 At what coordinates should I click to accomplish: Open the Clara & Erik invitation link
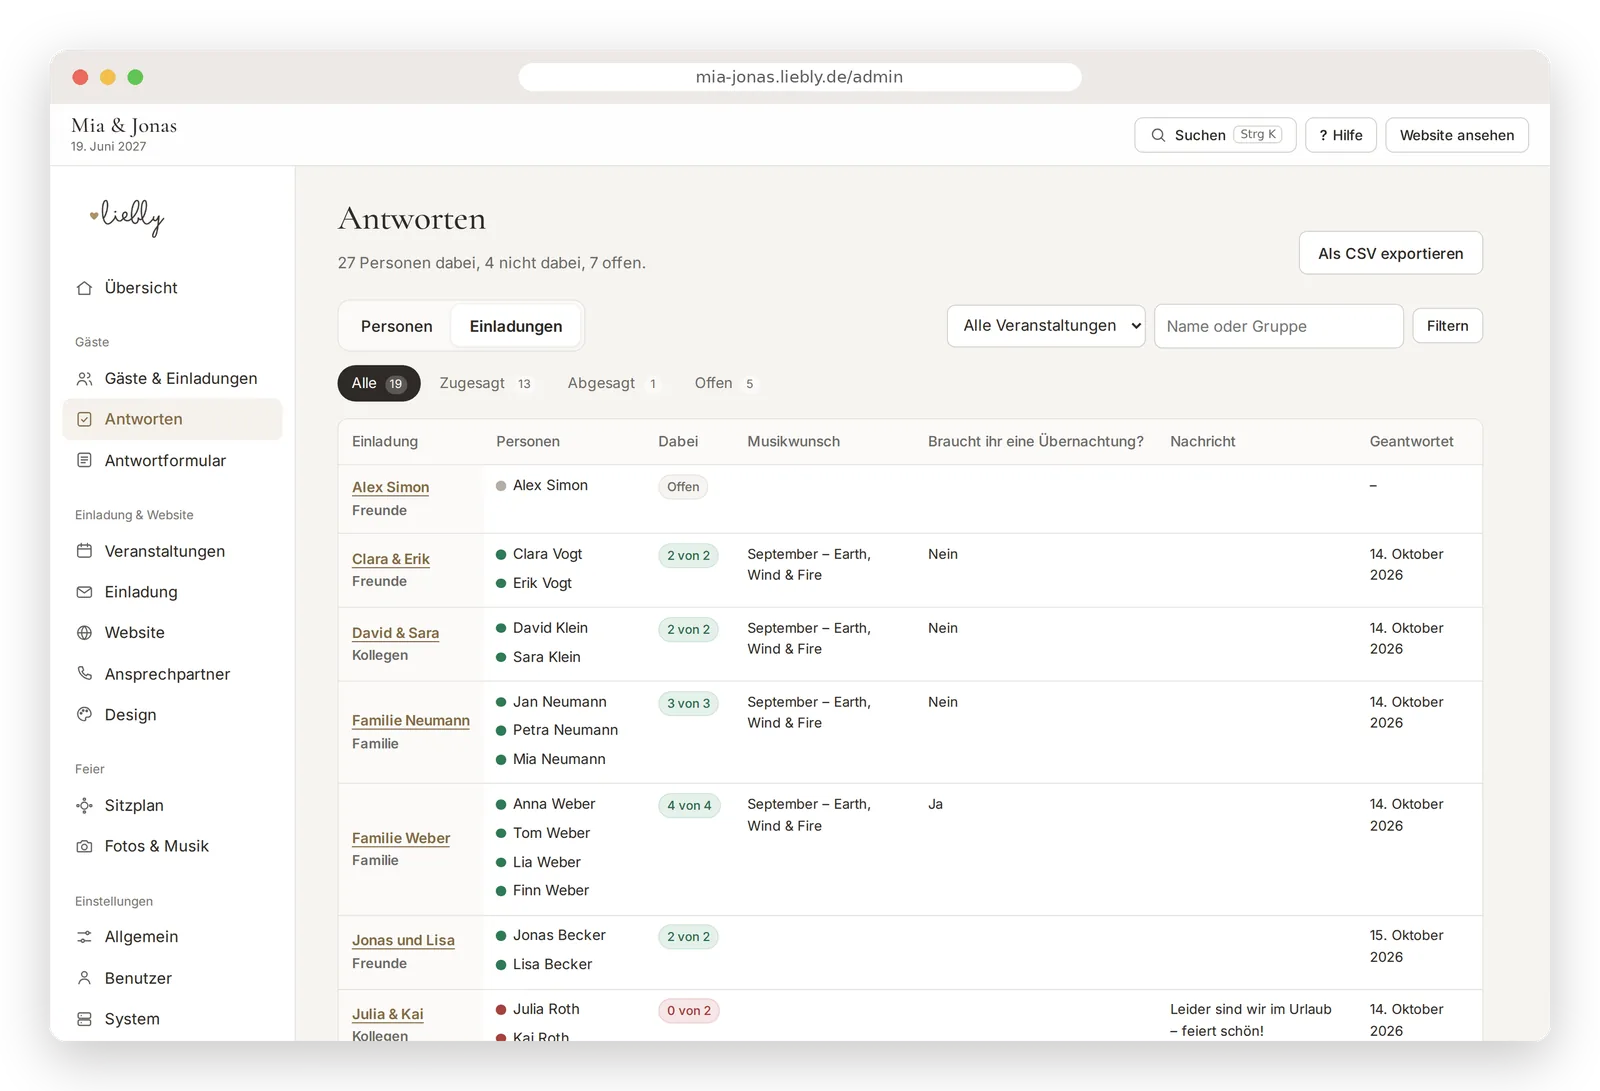[x=391, y=559]
